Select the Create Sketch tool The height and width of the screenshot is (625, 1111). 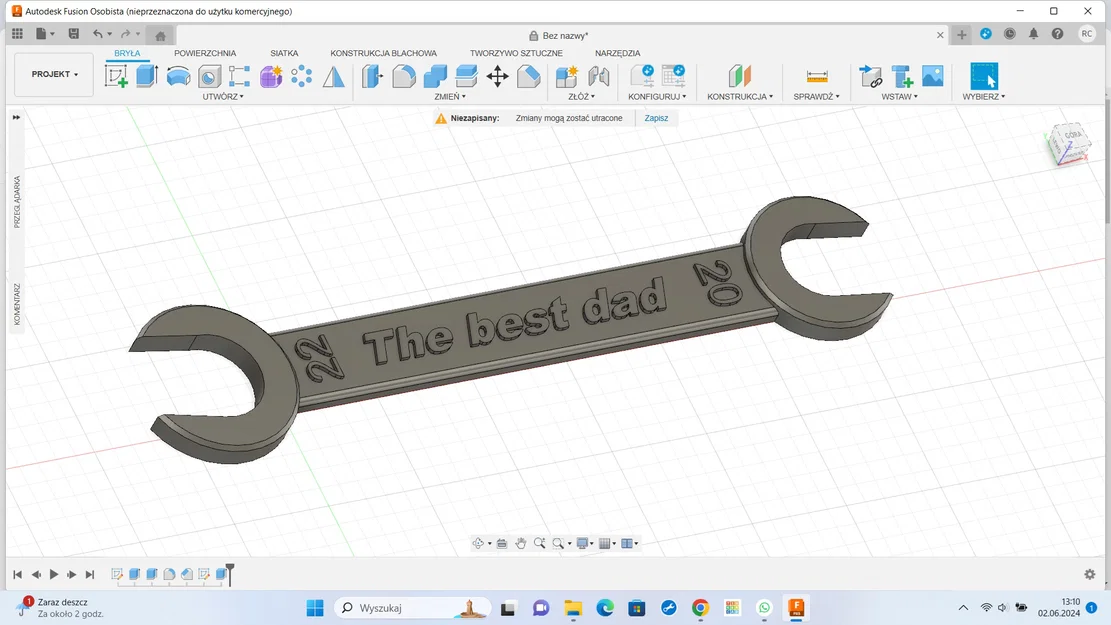116,76
